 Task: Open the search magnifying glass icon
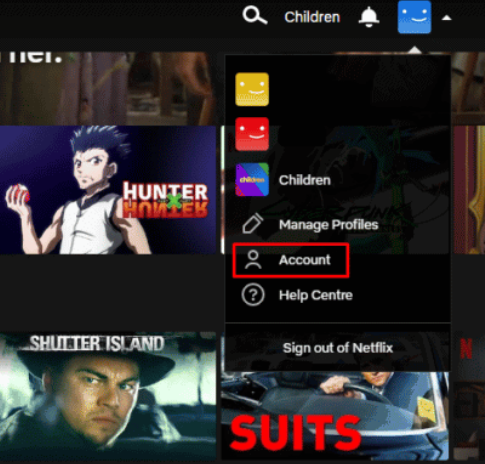pyautogui.click(x=255, y=16)
